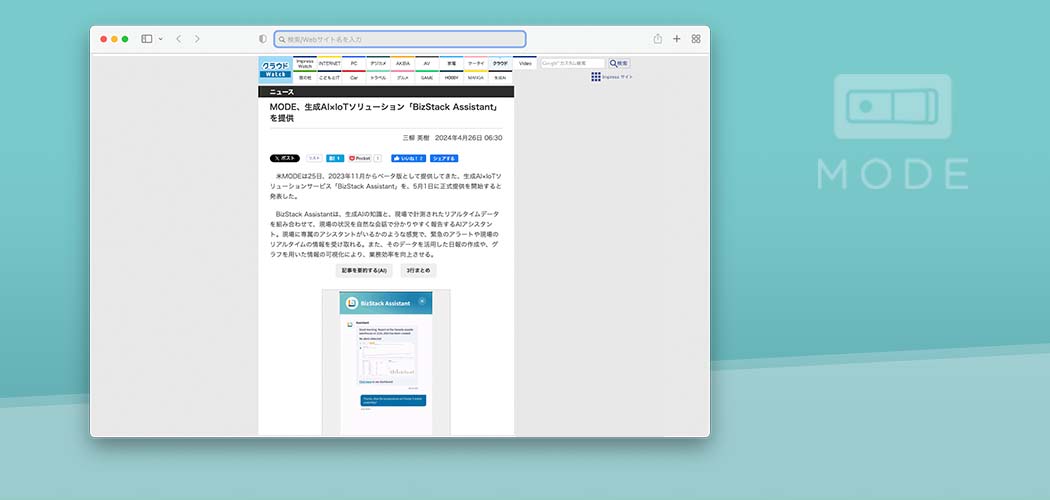The height and width of the screenshot is (500, 1050).
Task: Click the Safari sidebar toggle icon
Action: click(x=146, y=39)
